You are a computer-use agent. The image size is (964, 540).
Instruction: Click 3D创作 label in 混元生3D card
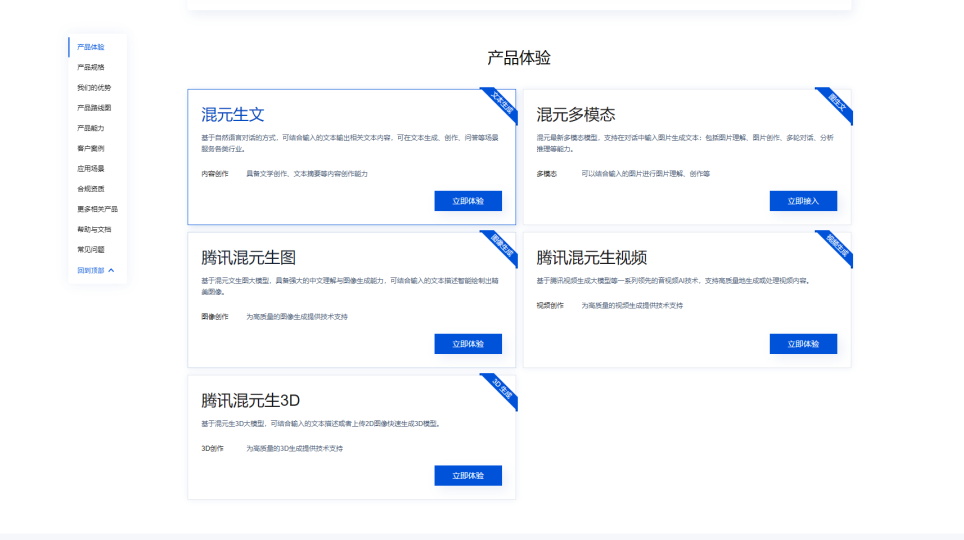(212, 448)
